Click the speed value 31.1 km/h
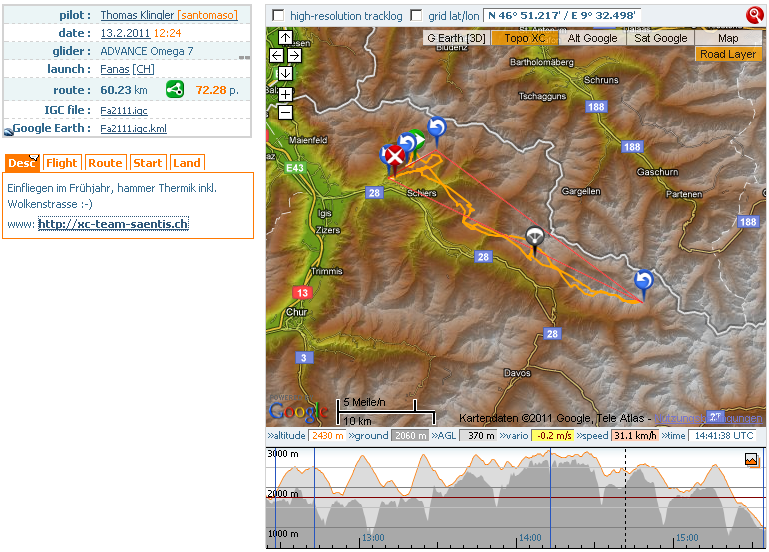Screen dimensions: 769x552 [635, 435]
